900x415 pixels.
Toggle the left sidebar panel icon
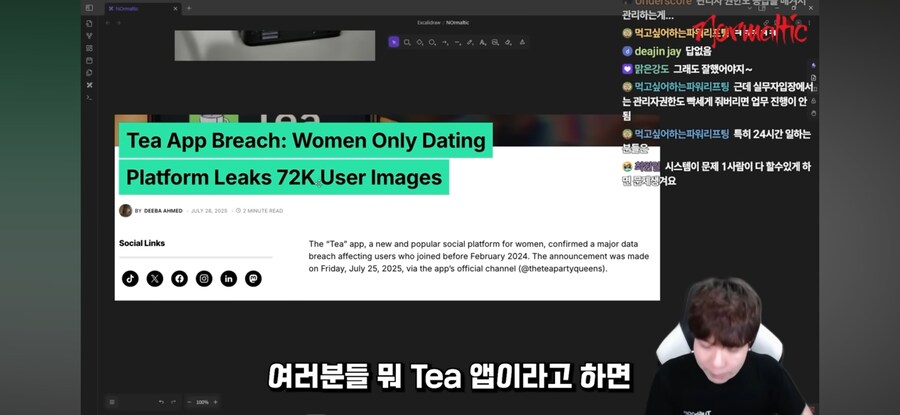coord(89,8)
